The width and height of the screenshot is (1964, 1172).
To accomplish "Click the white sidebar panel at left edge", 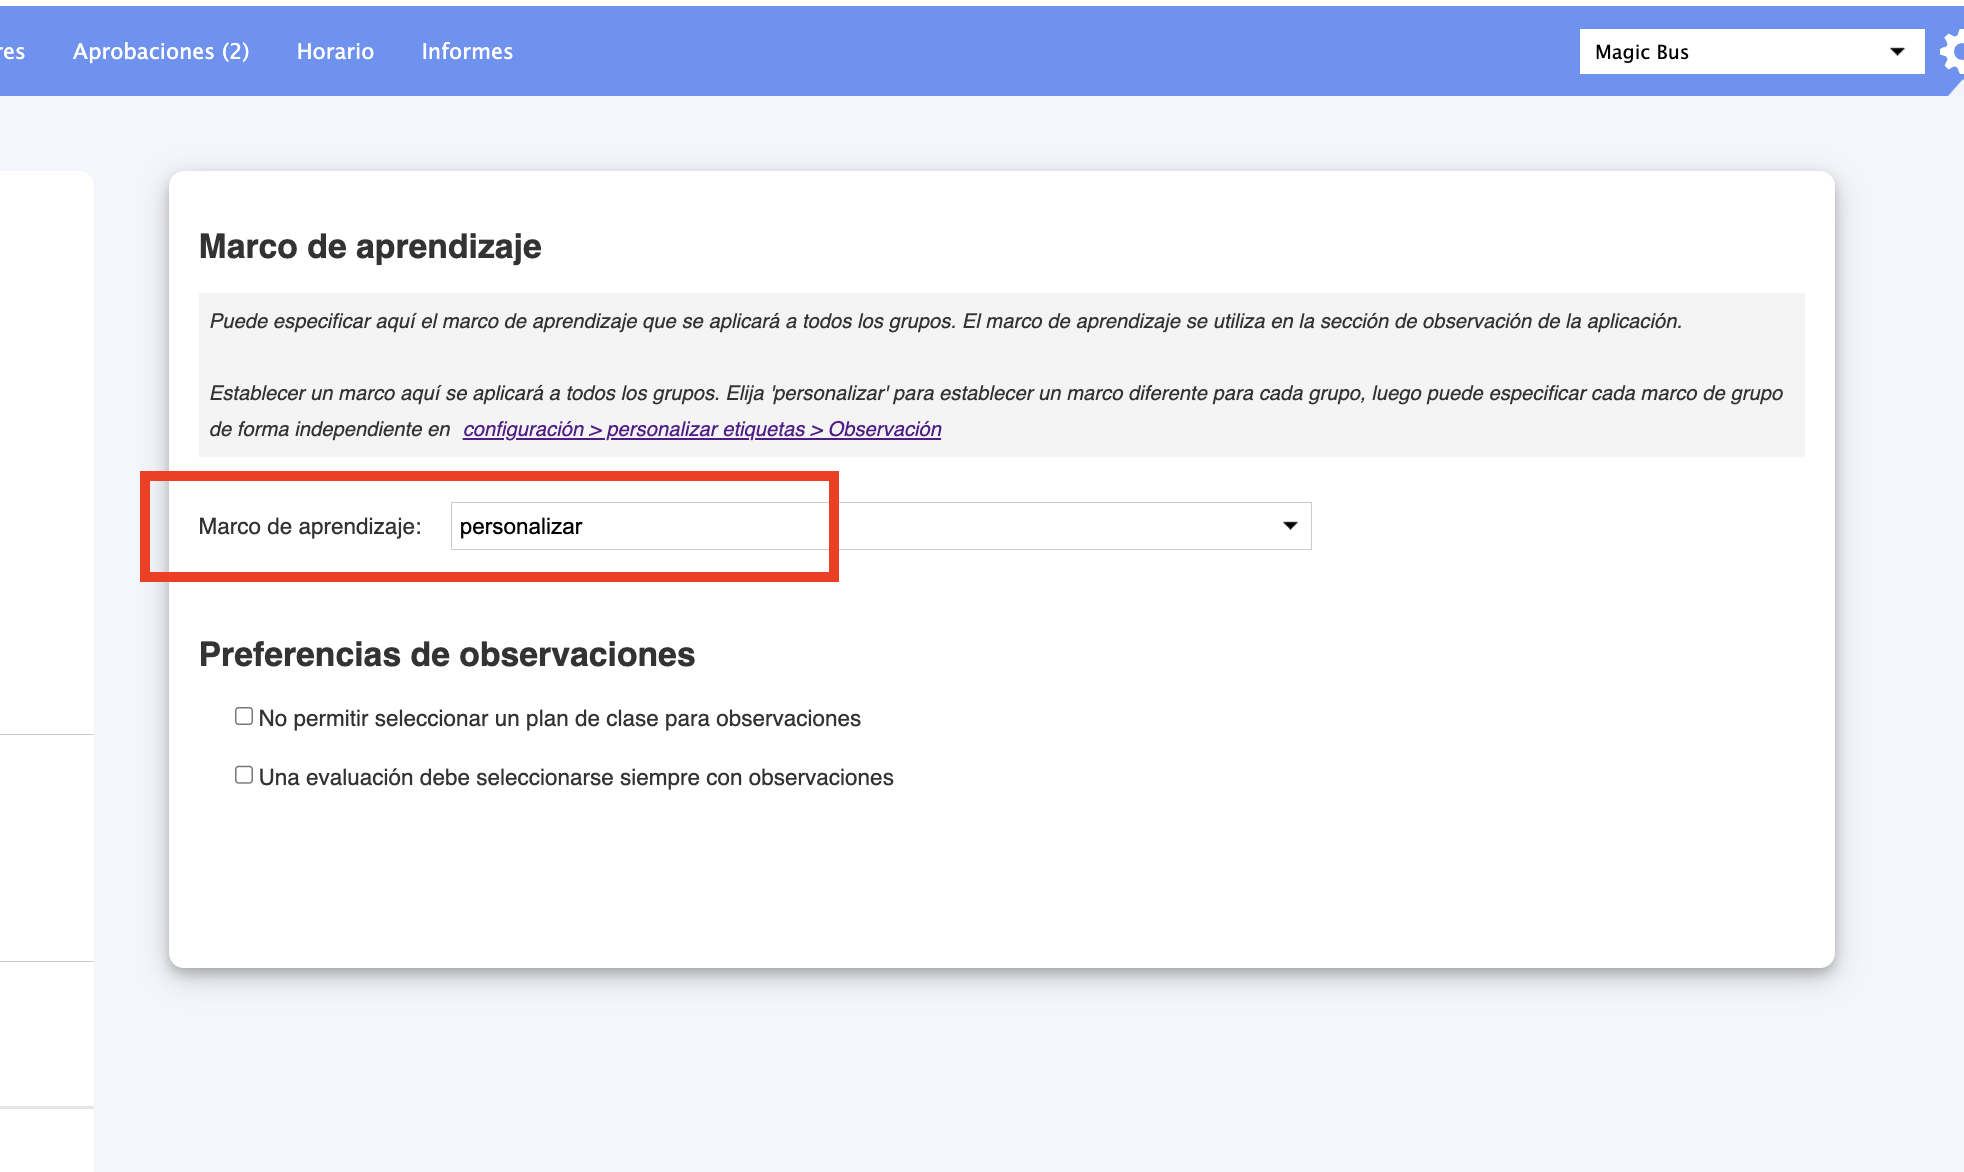I will click(x=46, y=450).
